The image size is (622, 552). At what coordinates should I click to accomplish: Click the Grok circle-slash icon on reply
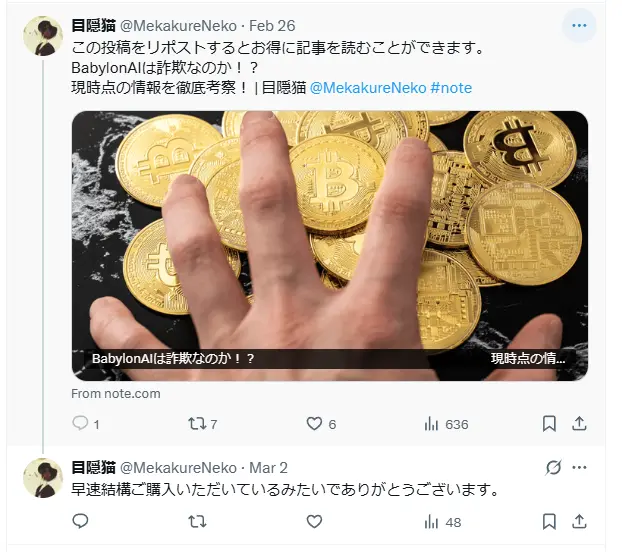[x=553, y=468]
